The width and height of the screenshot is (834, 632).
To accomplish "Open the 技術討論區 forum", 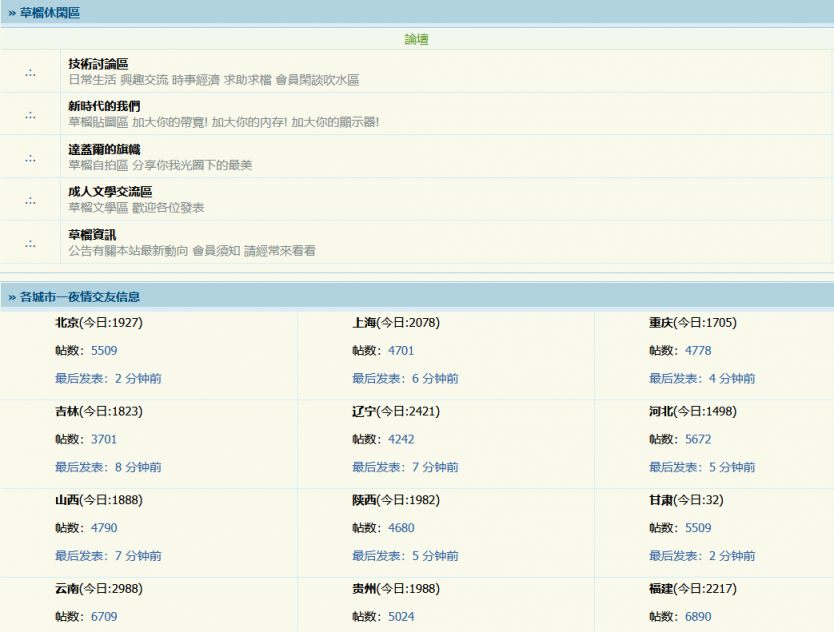I will pyautogui.click(x=98, y=64).
